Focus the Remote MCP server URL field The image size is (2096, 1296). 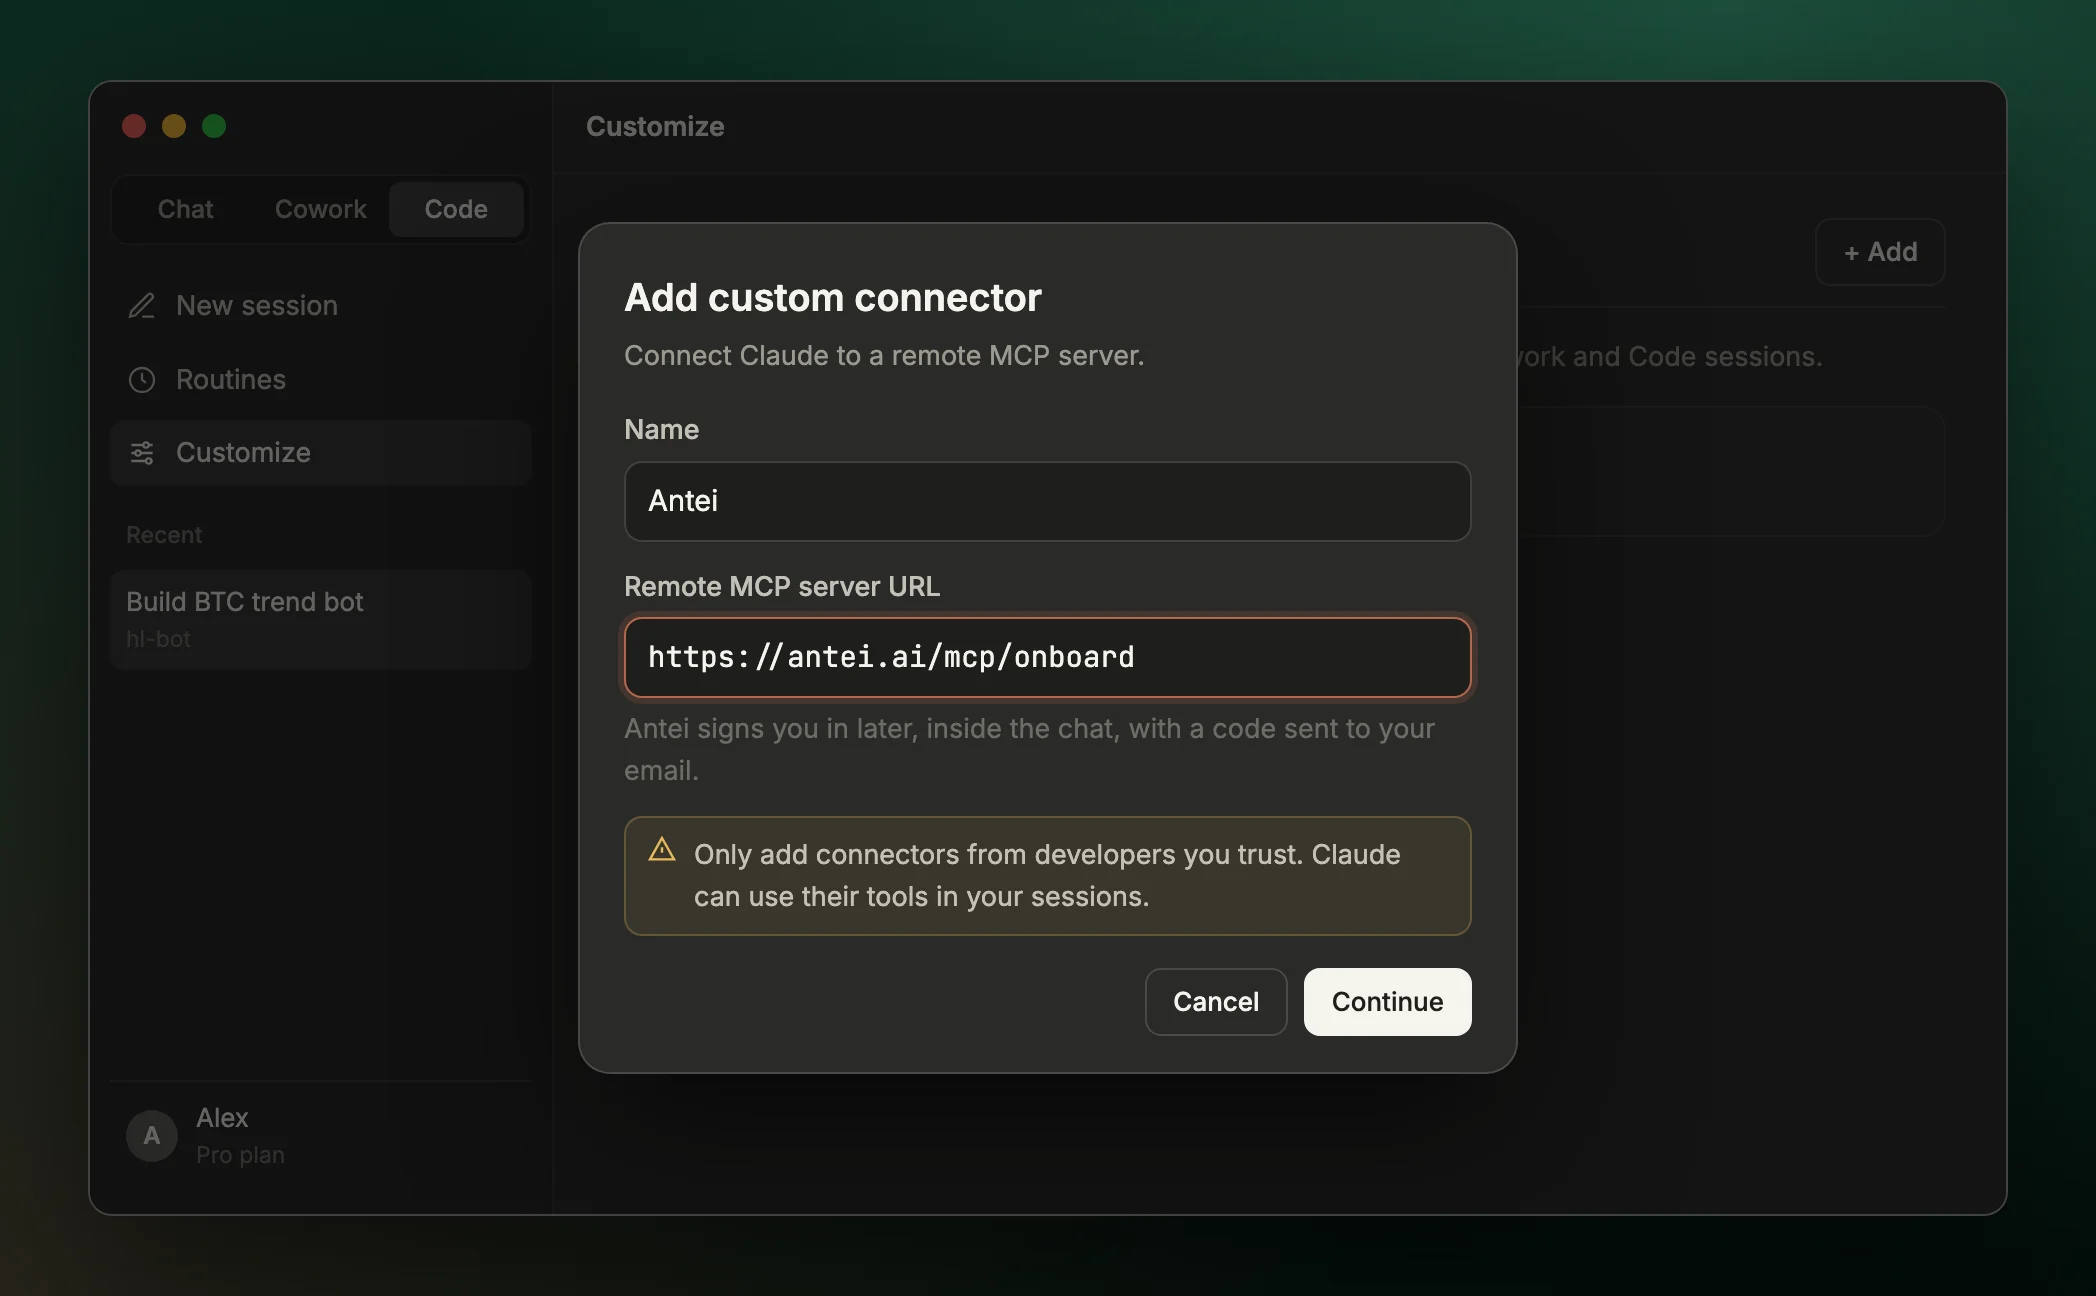tap(1047, 657)
